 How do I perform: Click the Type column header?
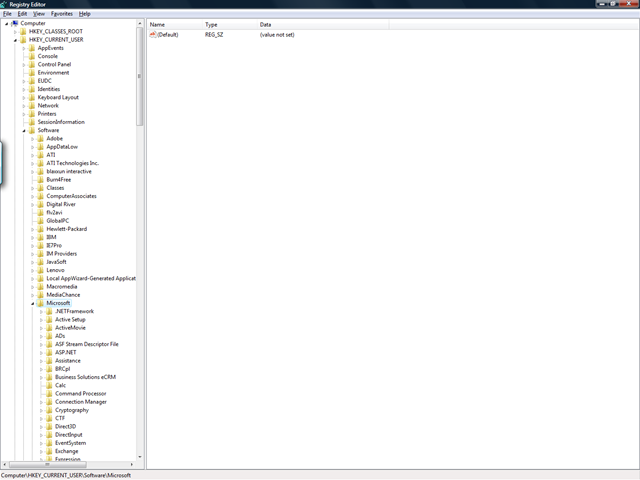point(231,24)
